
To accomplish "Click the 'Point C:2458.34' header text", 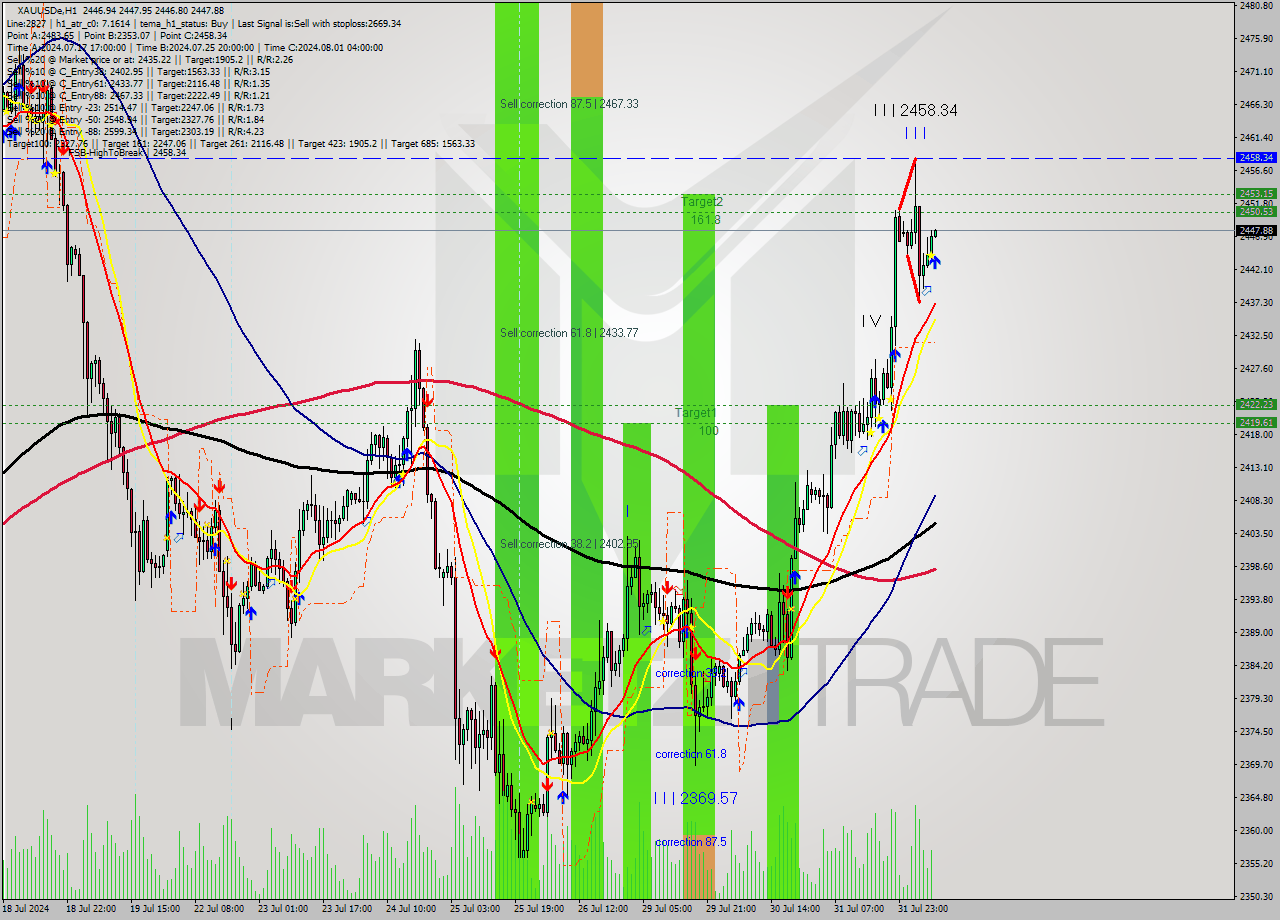I will 193,35.
